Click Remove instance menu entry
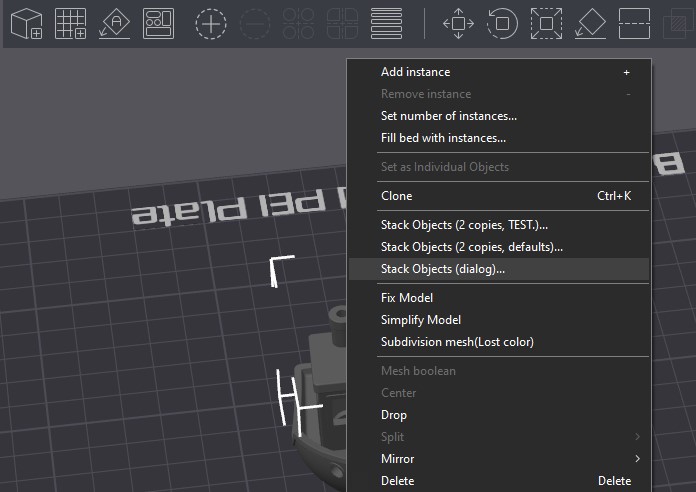Image resolution: width=696 pixels, height=492 pixels. 499,94
